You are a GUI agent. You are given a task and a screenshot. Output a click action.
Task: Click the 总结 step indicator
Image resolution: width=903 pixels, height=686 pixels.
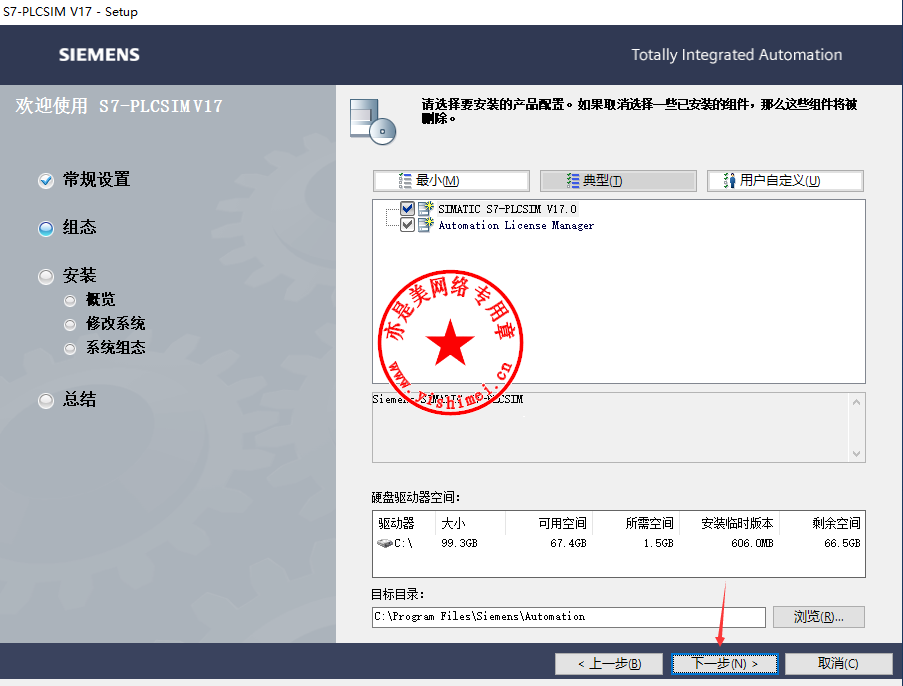coord(46,400)
